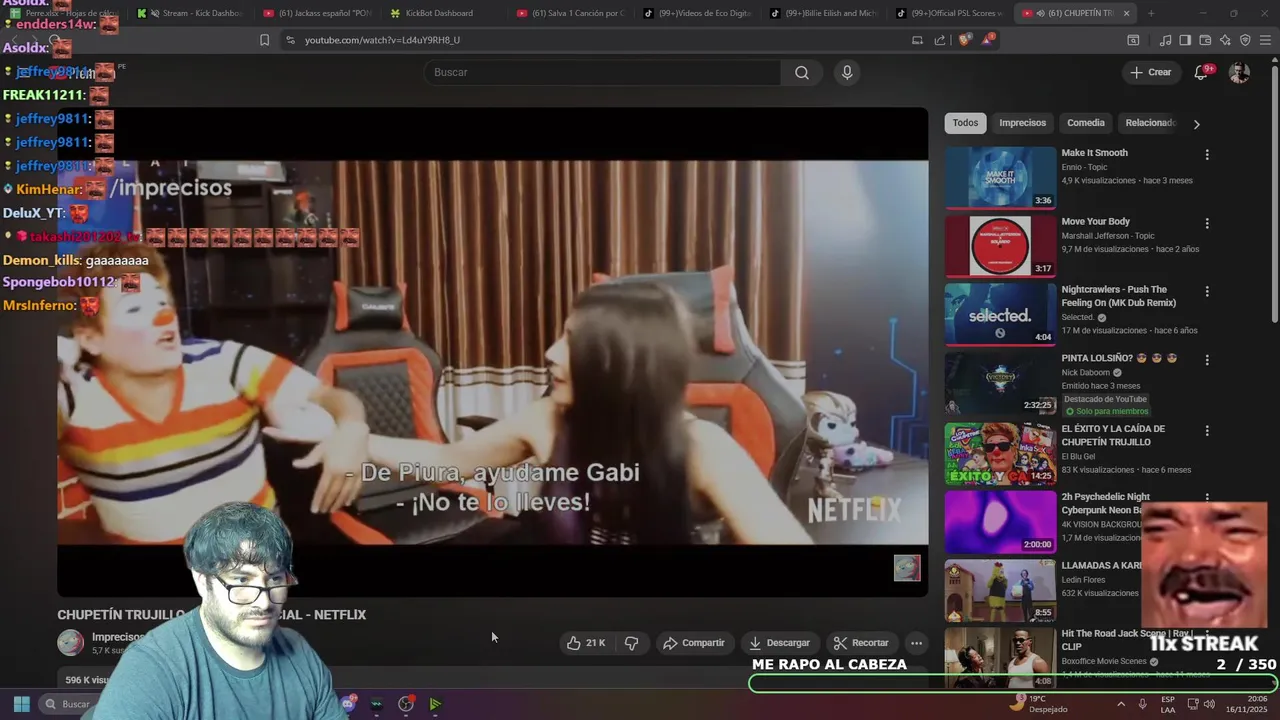The width and height of the screenshot is (1280, 720).
Task: Open browser wallet icon
Action: [1205, 40]
